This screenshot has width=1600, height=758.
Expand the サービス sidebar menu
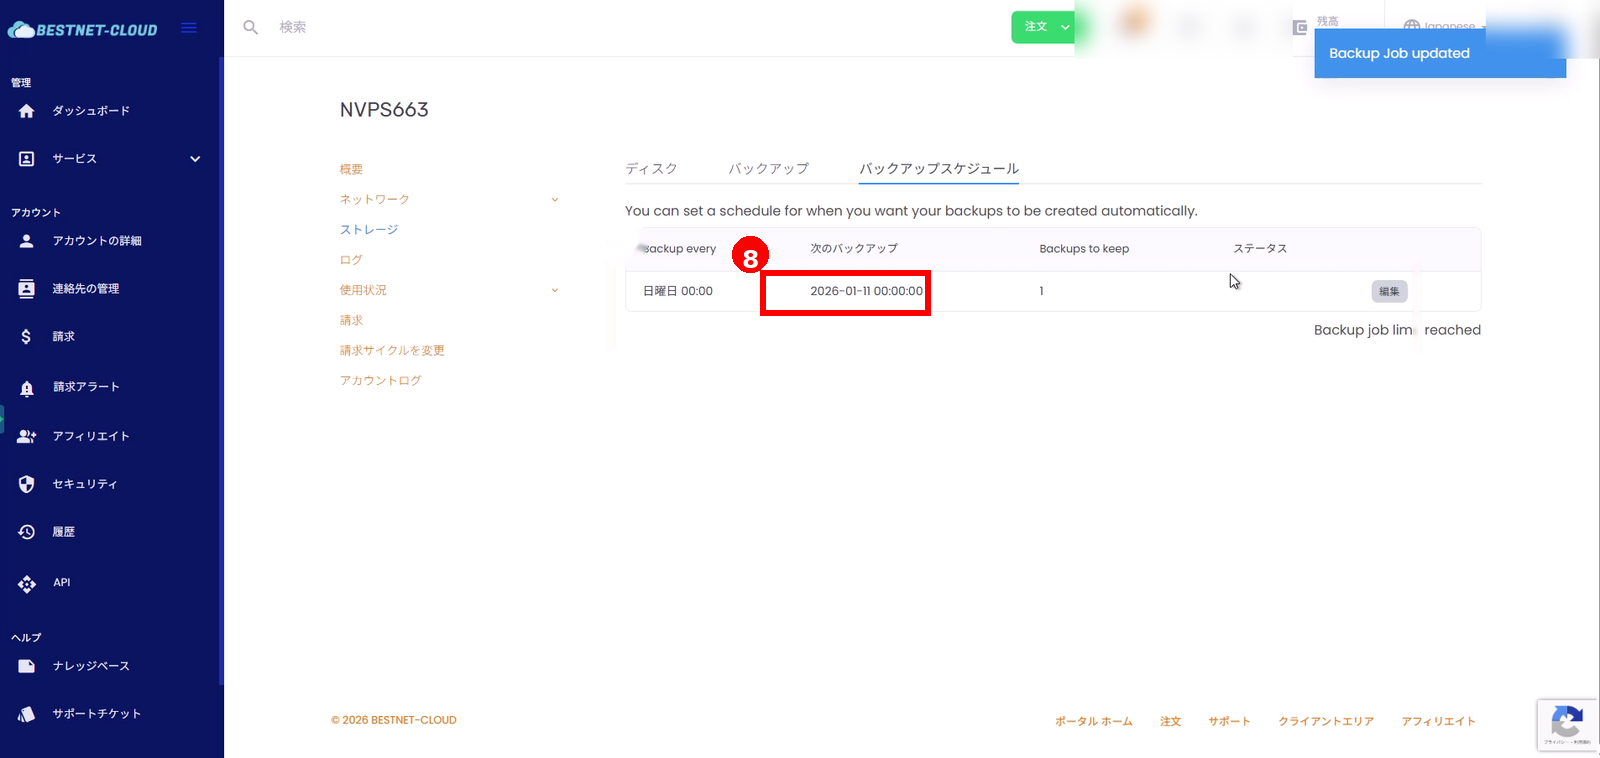point(195,159)
